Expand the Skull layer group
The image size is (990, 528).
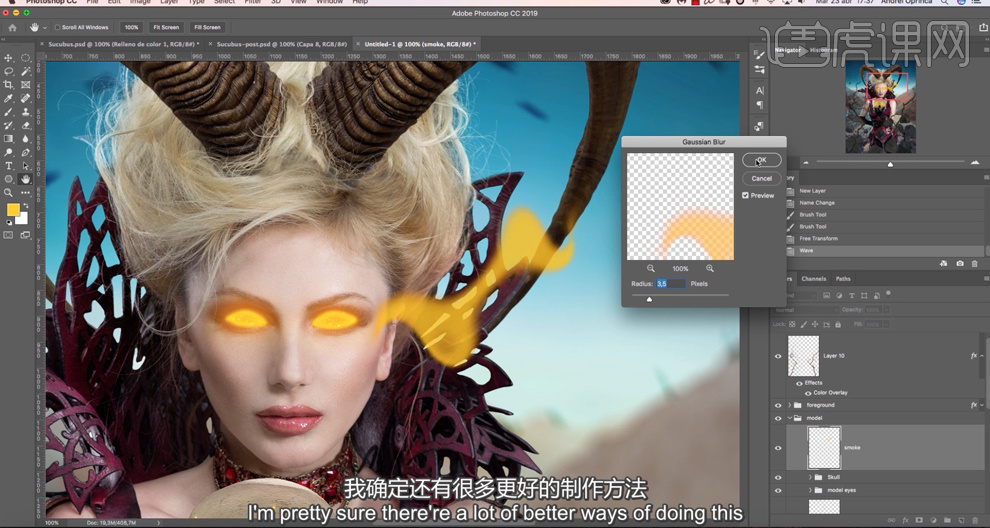coord(810,477)
